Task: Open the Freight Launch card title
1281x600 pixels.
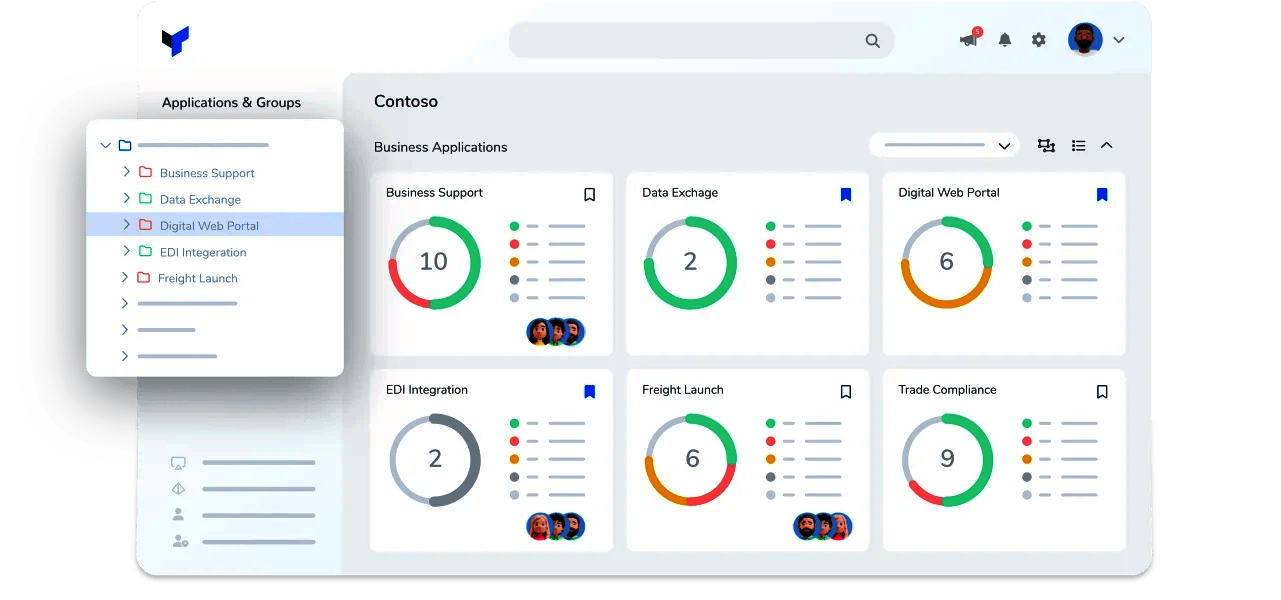Action: click(x=683, y=390)
